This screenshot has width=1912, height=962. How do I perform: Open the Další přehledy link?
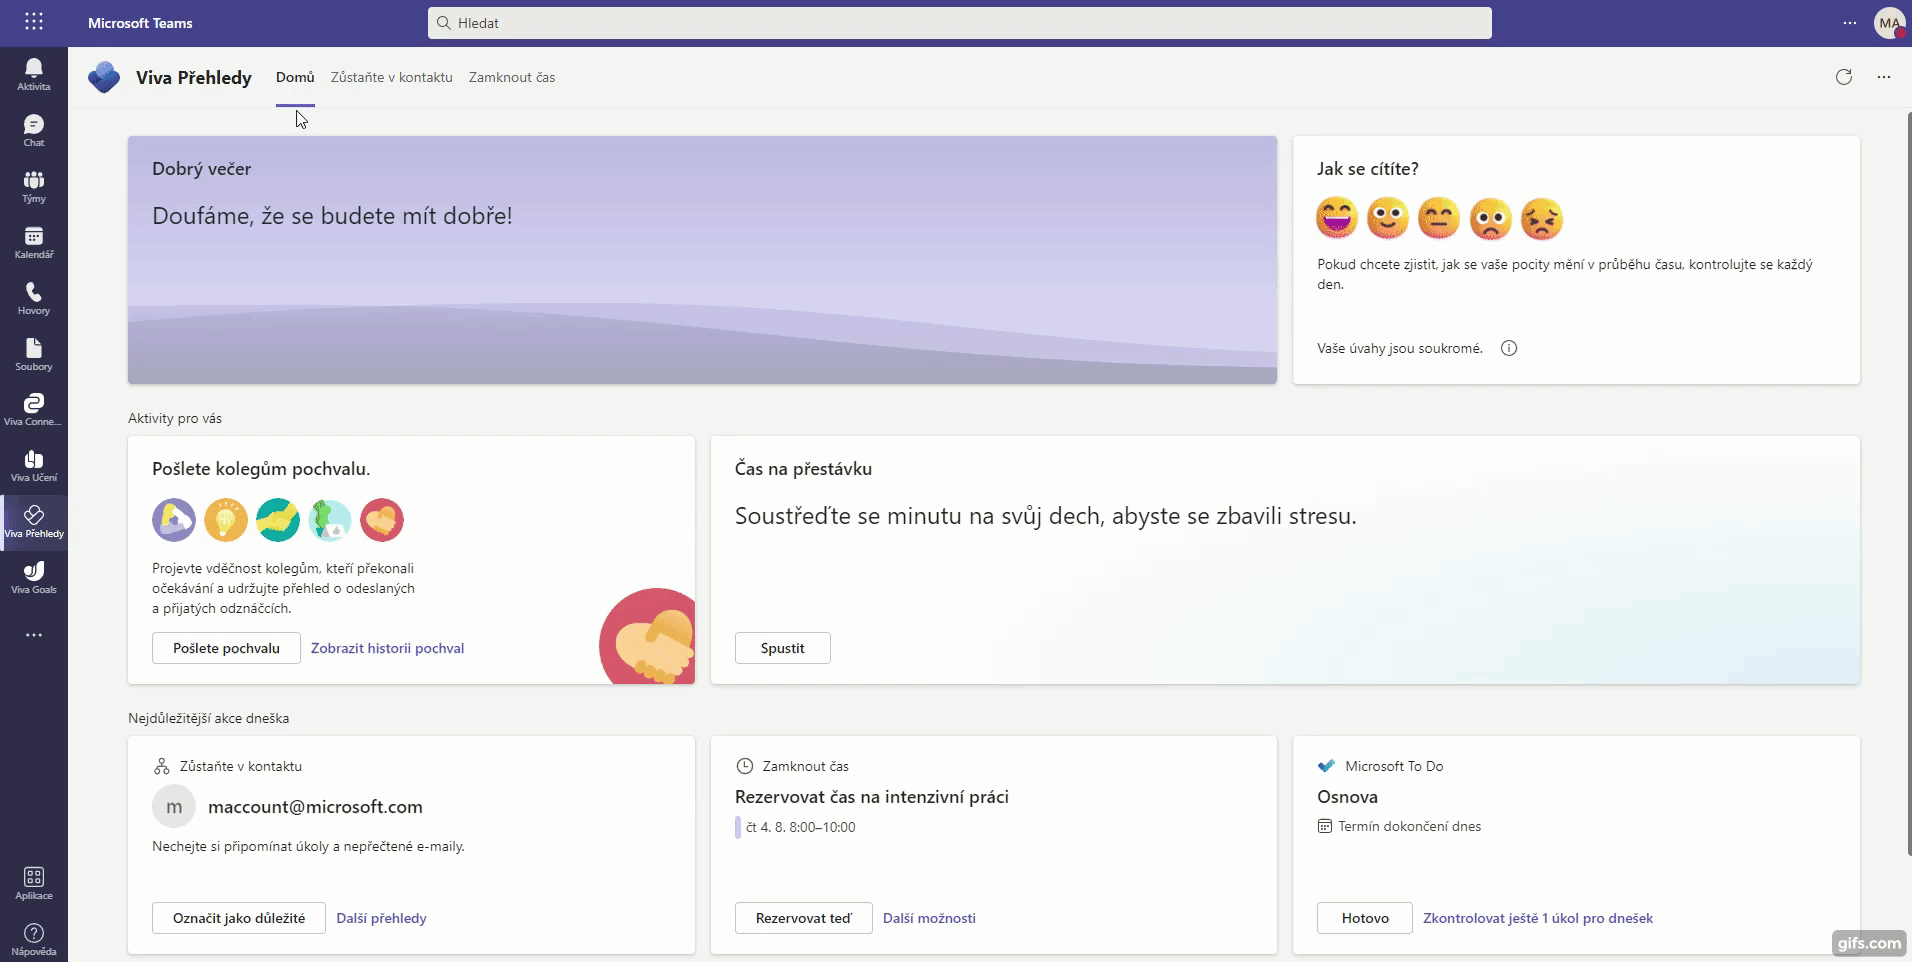[x=381, y=918]
